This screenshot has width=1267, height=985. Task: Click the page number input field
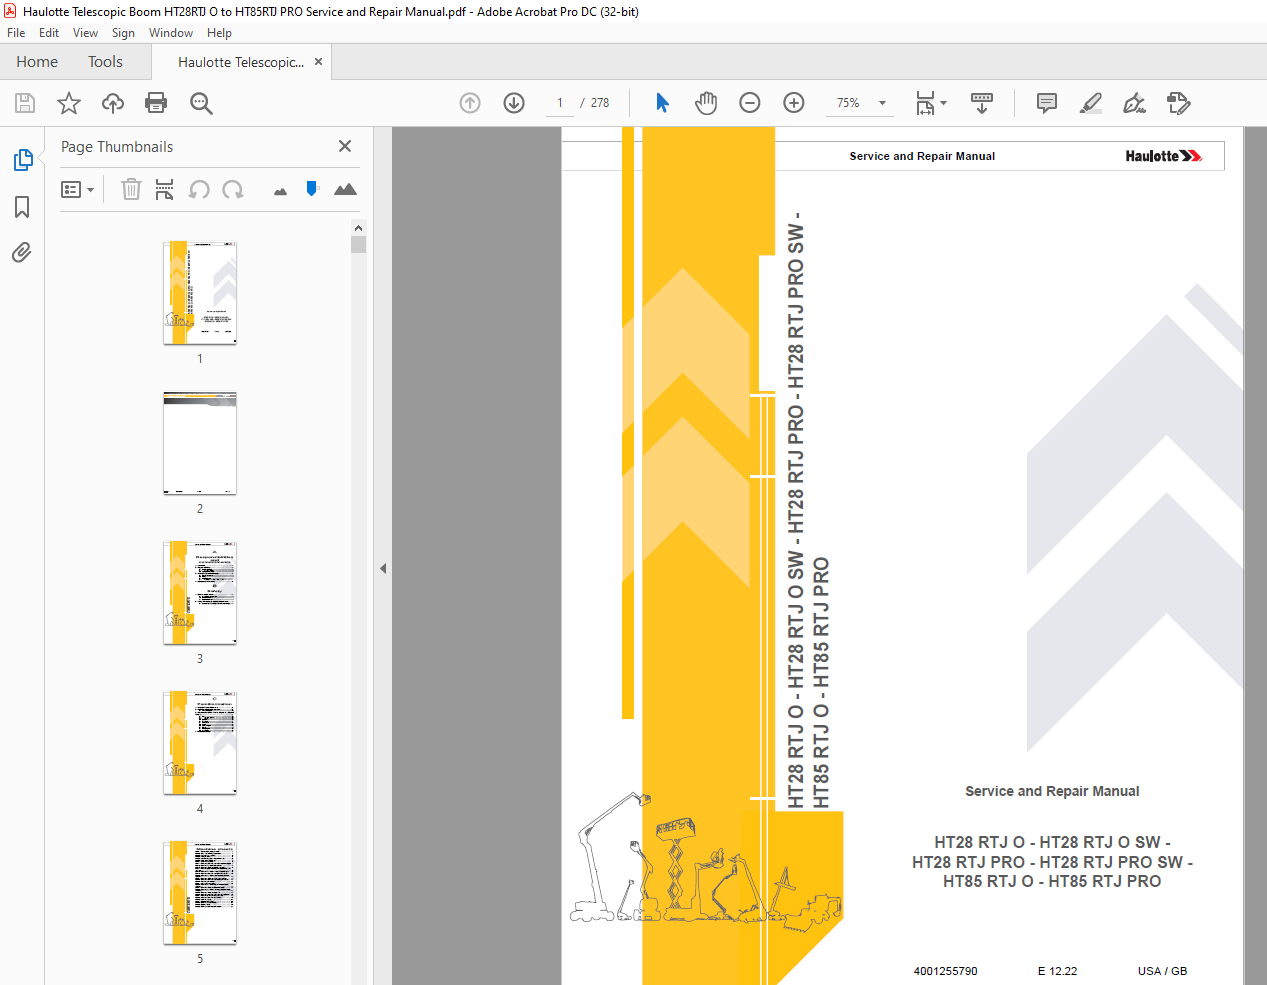(560, 103)
